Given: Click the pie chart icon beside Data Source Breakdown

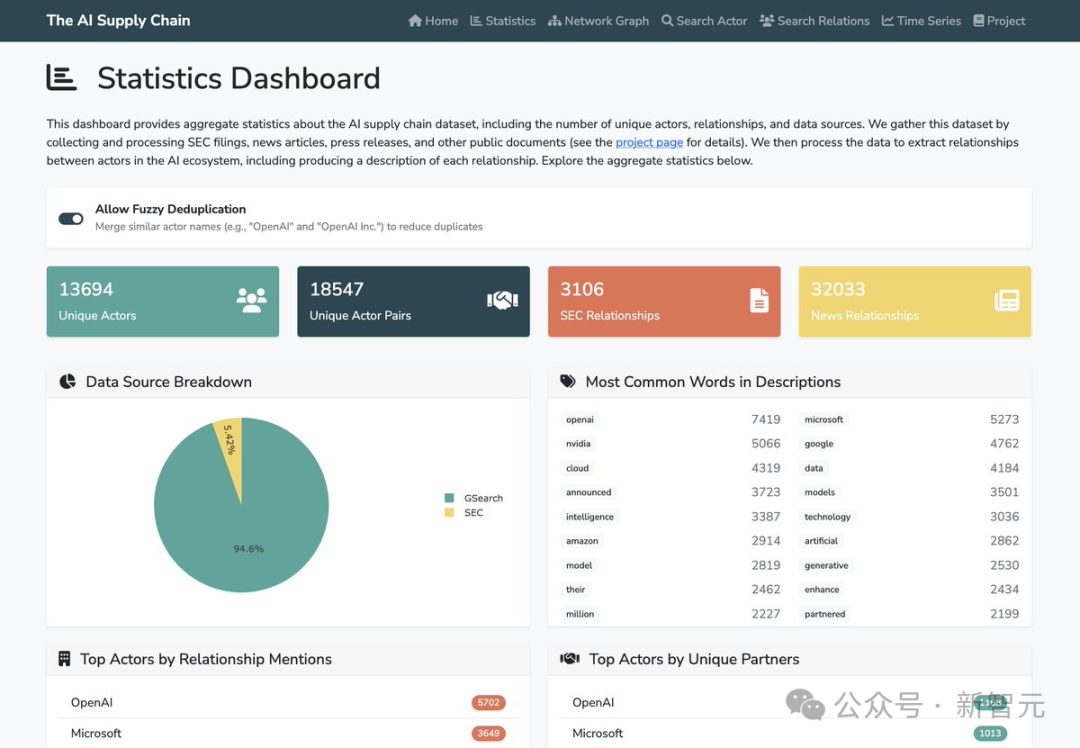Looking at the screenshot, I should pos(68,382).
